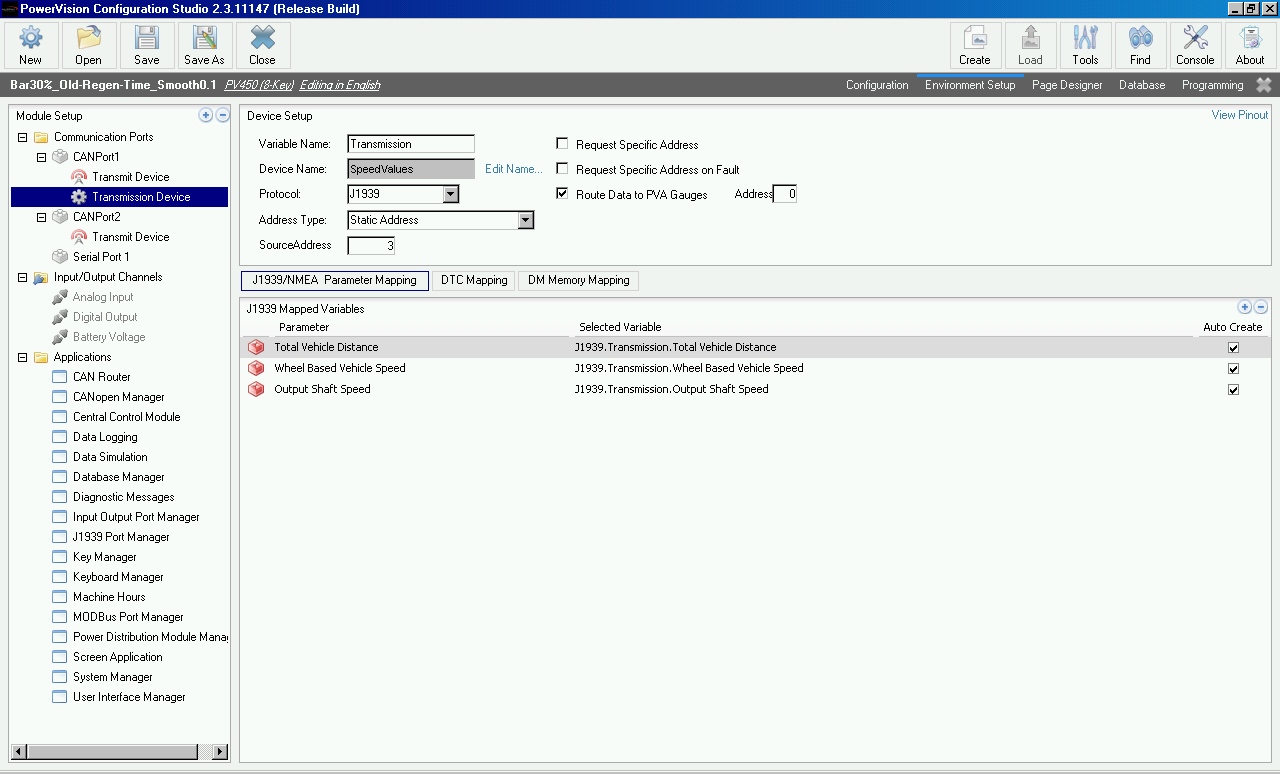
Task: Toggle the Request Specific Address checkbox
Action: pyautogui.click(x=562, y=144)
